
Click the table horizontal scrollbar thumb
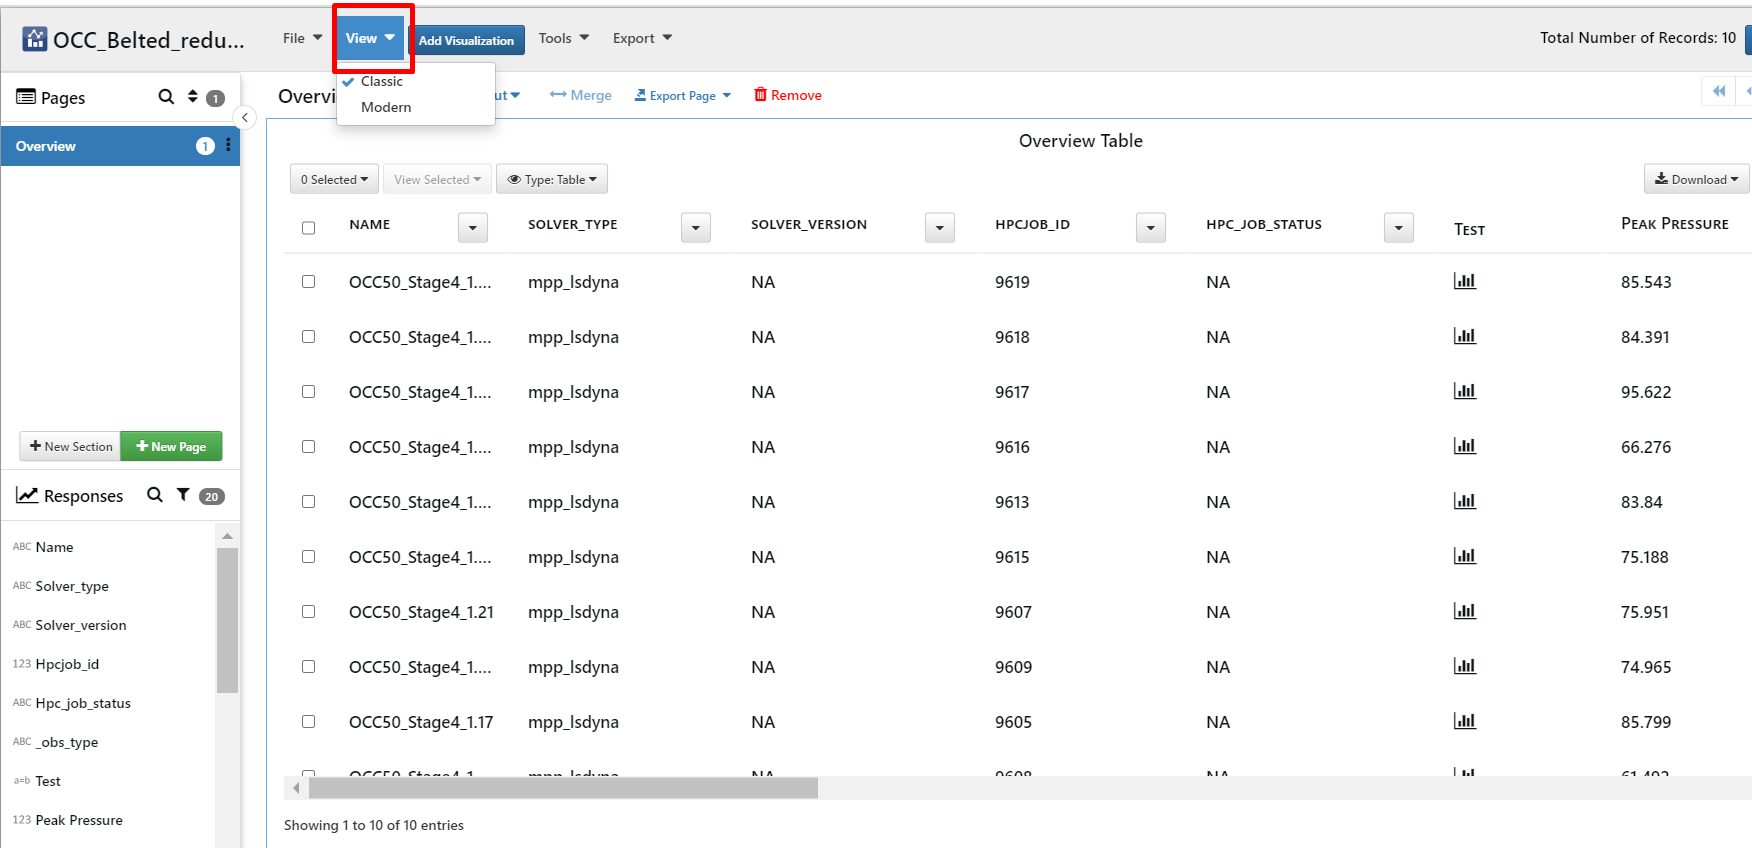563,788
